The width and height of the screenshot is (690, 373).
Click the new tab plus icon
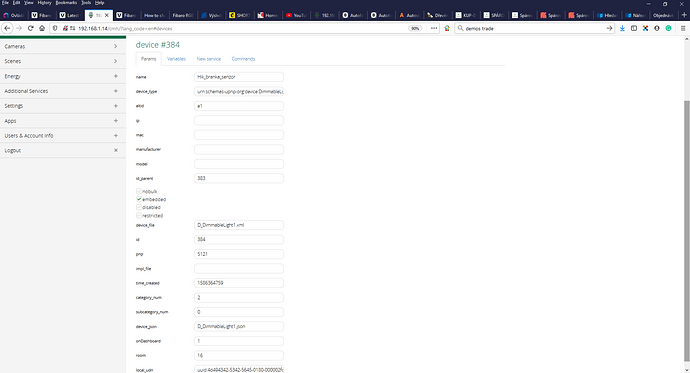click(x=684, y=15)
